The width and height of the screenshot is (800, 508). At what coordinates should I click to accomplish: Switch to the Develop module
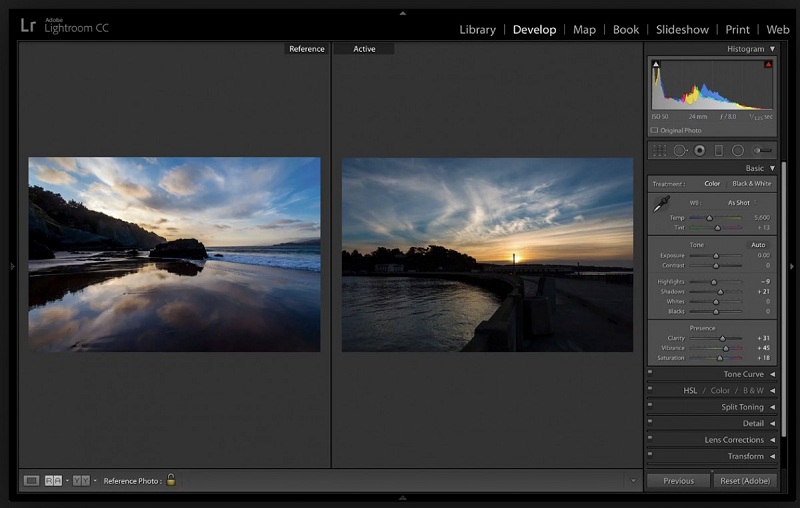click(x=534, y=30)
